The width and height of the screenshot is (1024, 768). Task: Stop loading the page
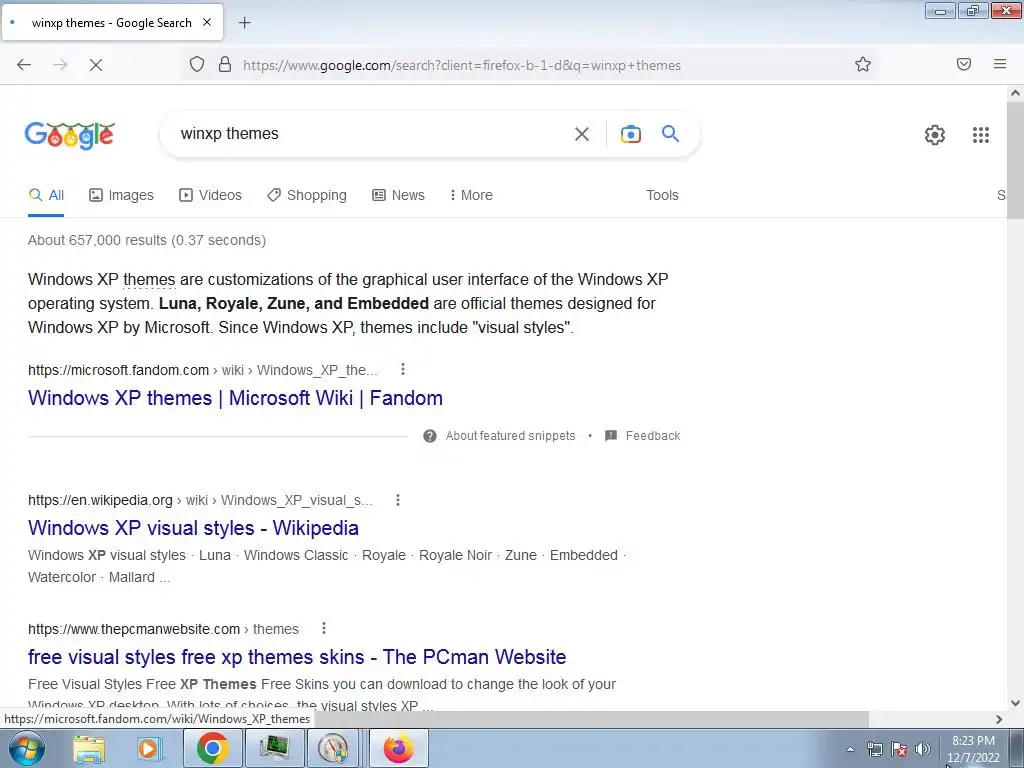point(95,65)
